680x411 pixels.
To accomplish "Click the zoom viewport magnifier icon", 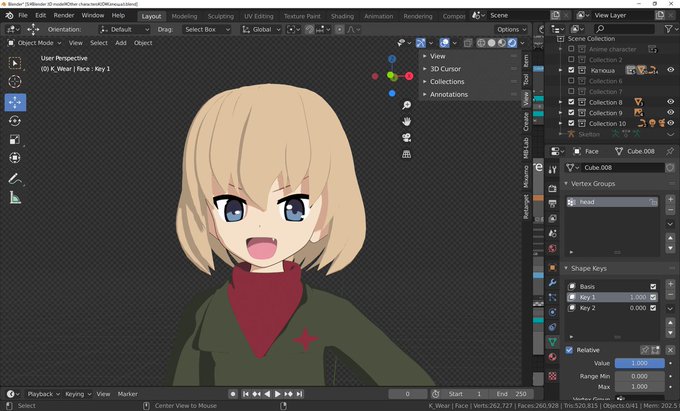I will click(x=406, y=105).
